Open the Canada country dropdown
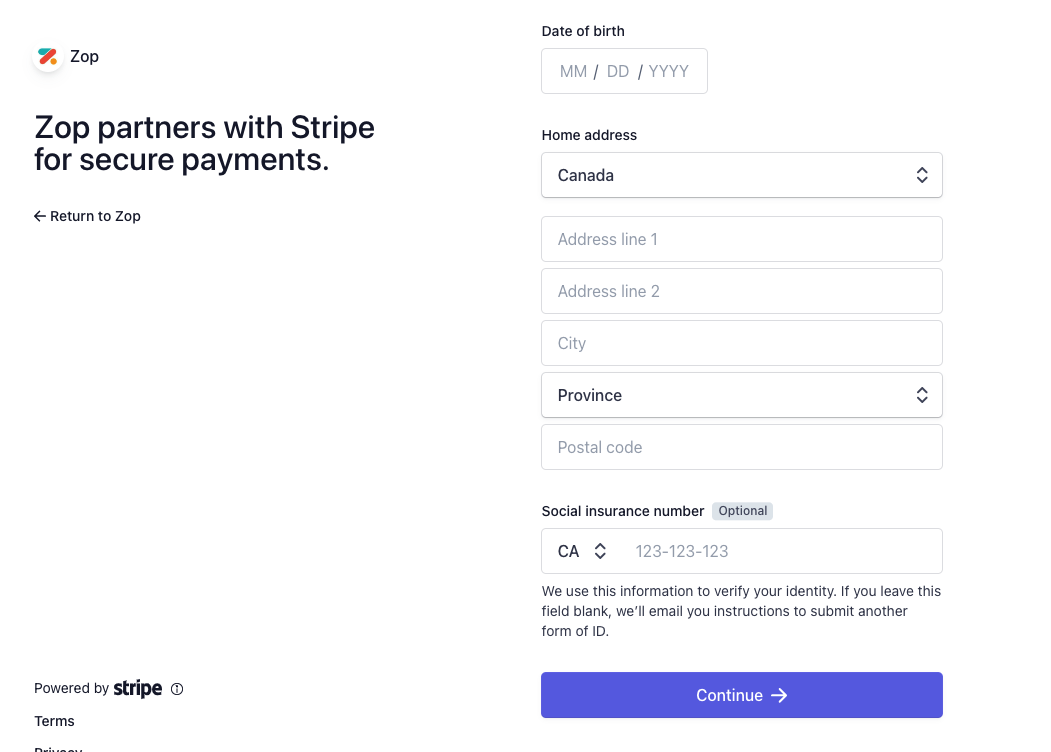 (x=742, y=175)
